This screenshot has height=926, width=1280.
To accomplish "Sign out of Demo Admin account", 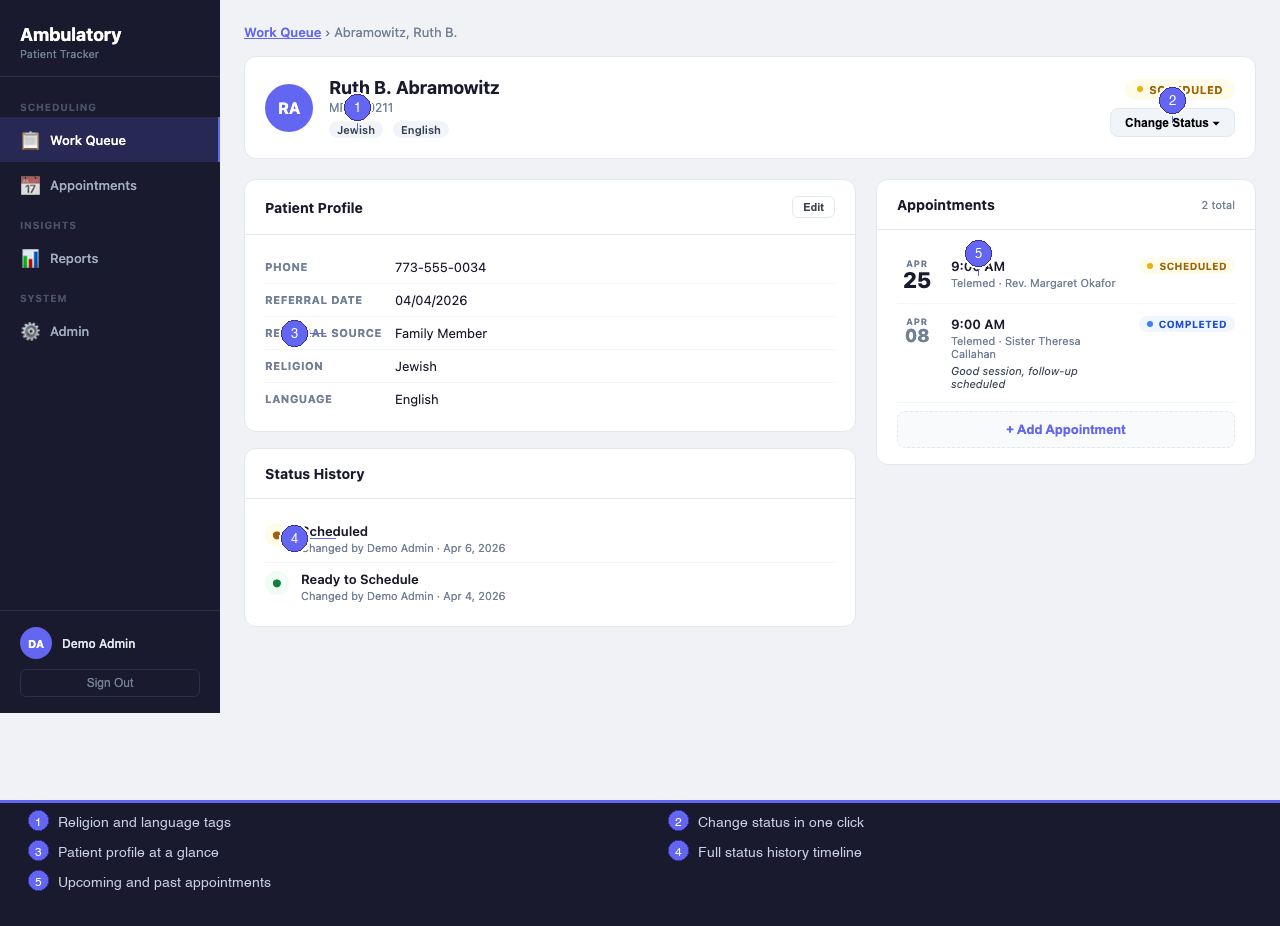I will coord(110,683).
